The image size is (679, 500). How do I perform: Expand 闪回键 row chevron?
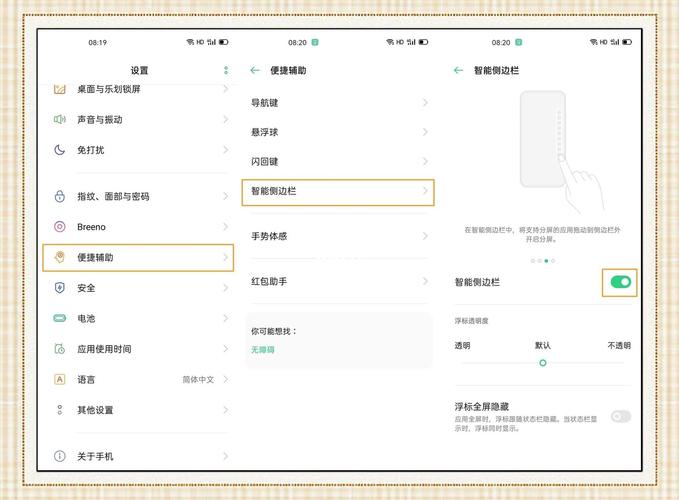click(425, 161)
